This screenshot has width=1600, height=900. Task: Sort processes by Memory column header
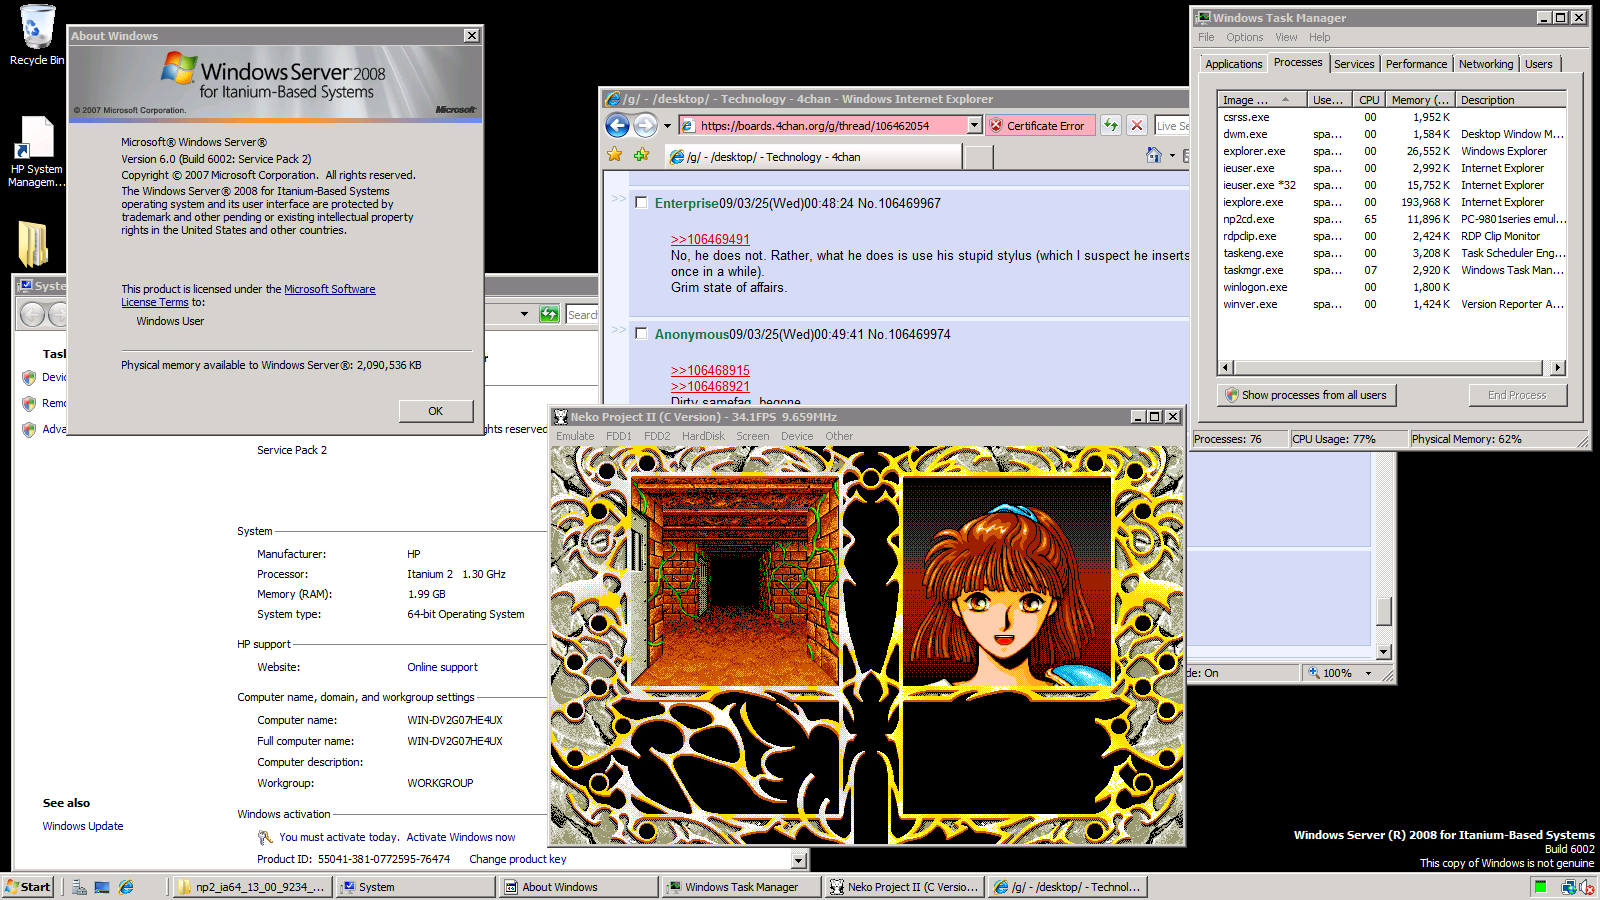[1419, 100]
